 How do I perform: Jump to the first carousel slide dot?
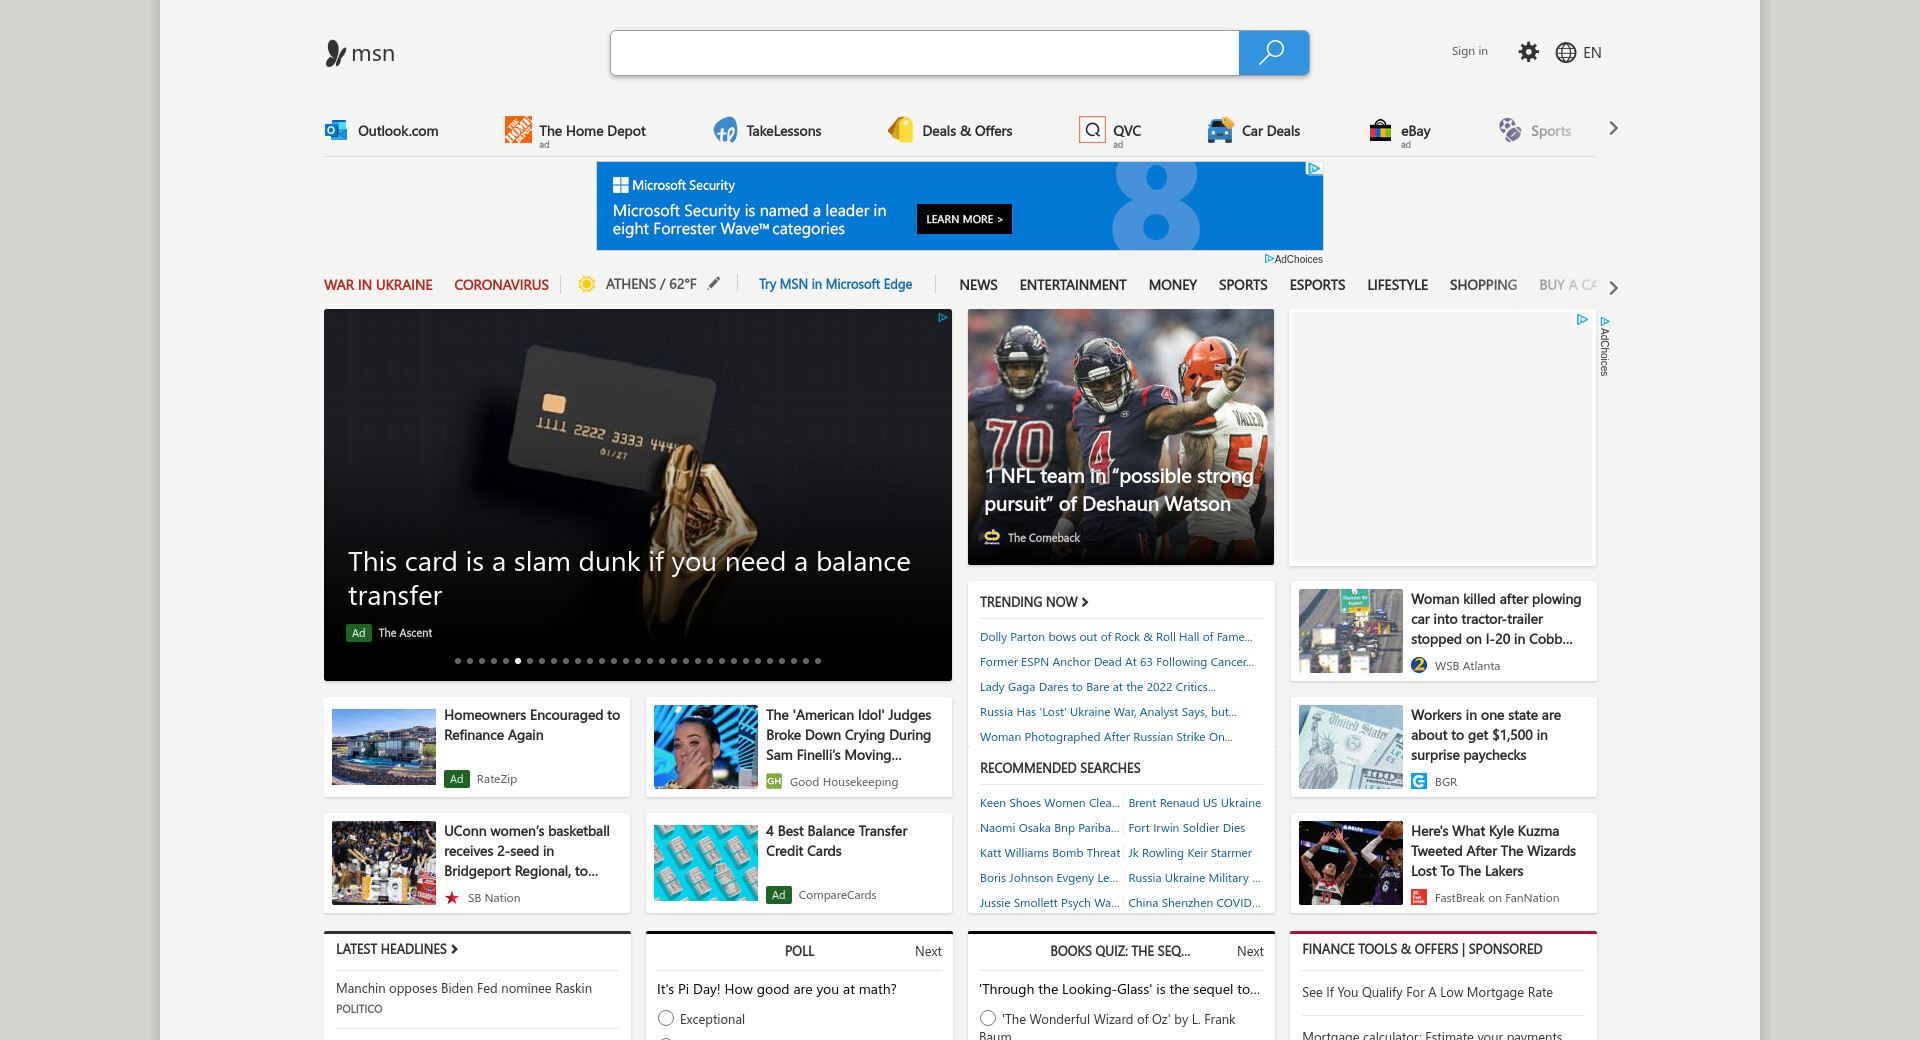pyautogui.click(x=458, y=661)
